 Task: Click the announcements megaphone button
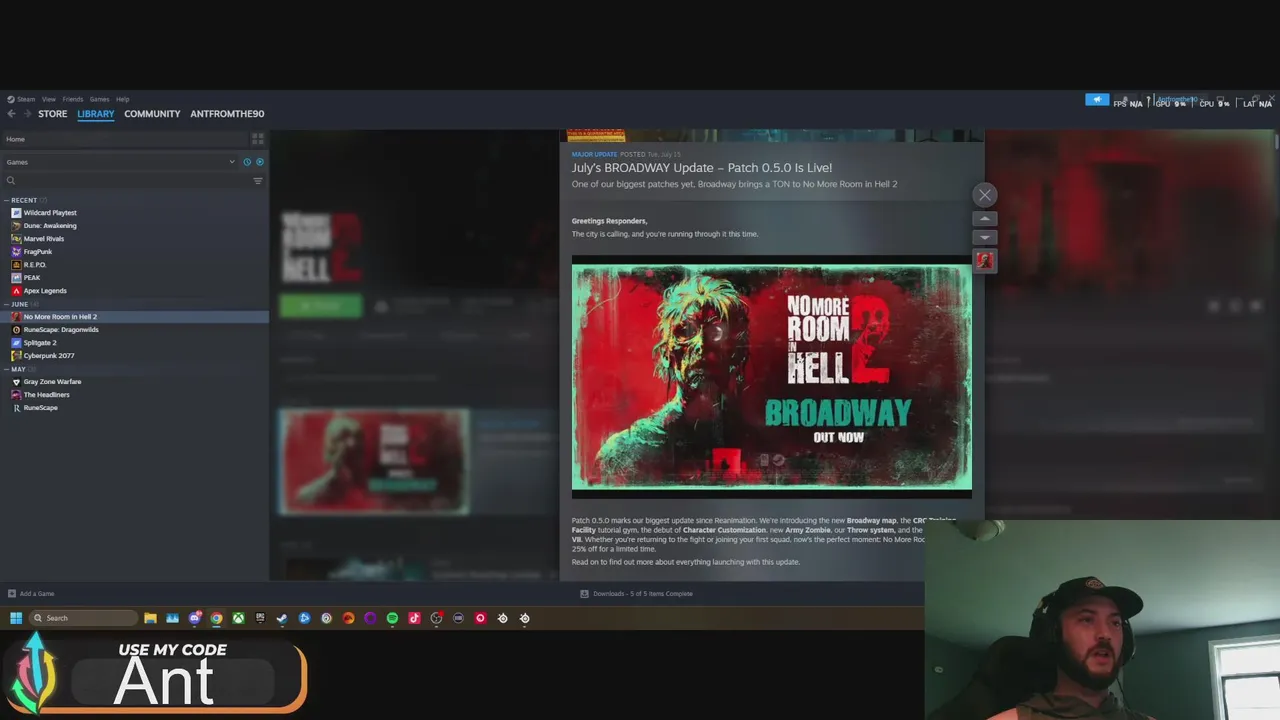1097,99
